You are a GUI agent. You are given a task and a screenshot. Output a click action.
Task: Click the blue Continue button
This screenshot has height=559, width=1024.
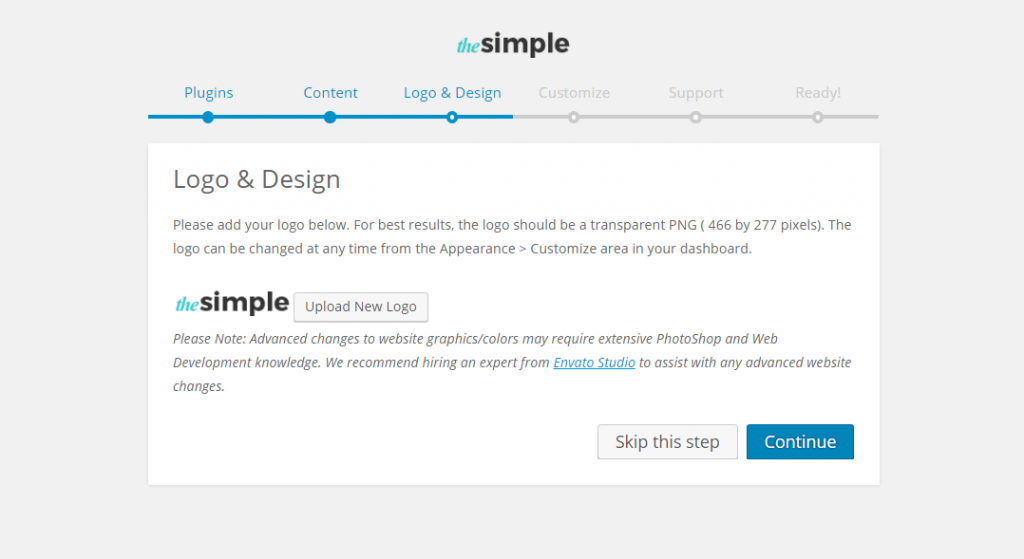click(x=800, y=441)
